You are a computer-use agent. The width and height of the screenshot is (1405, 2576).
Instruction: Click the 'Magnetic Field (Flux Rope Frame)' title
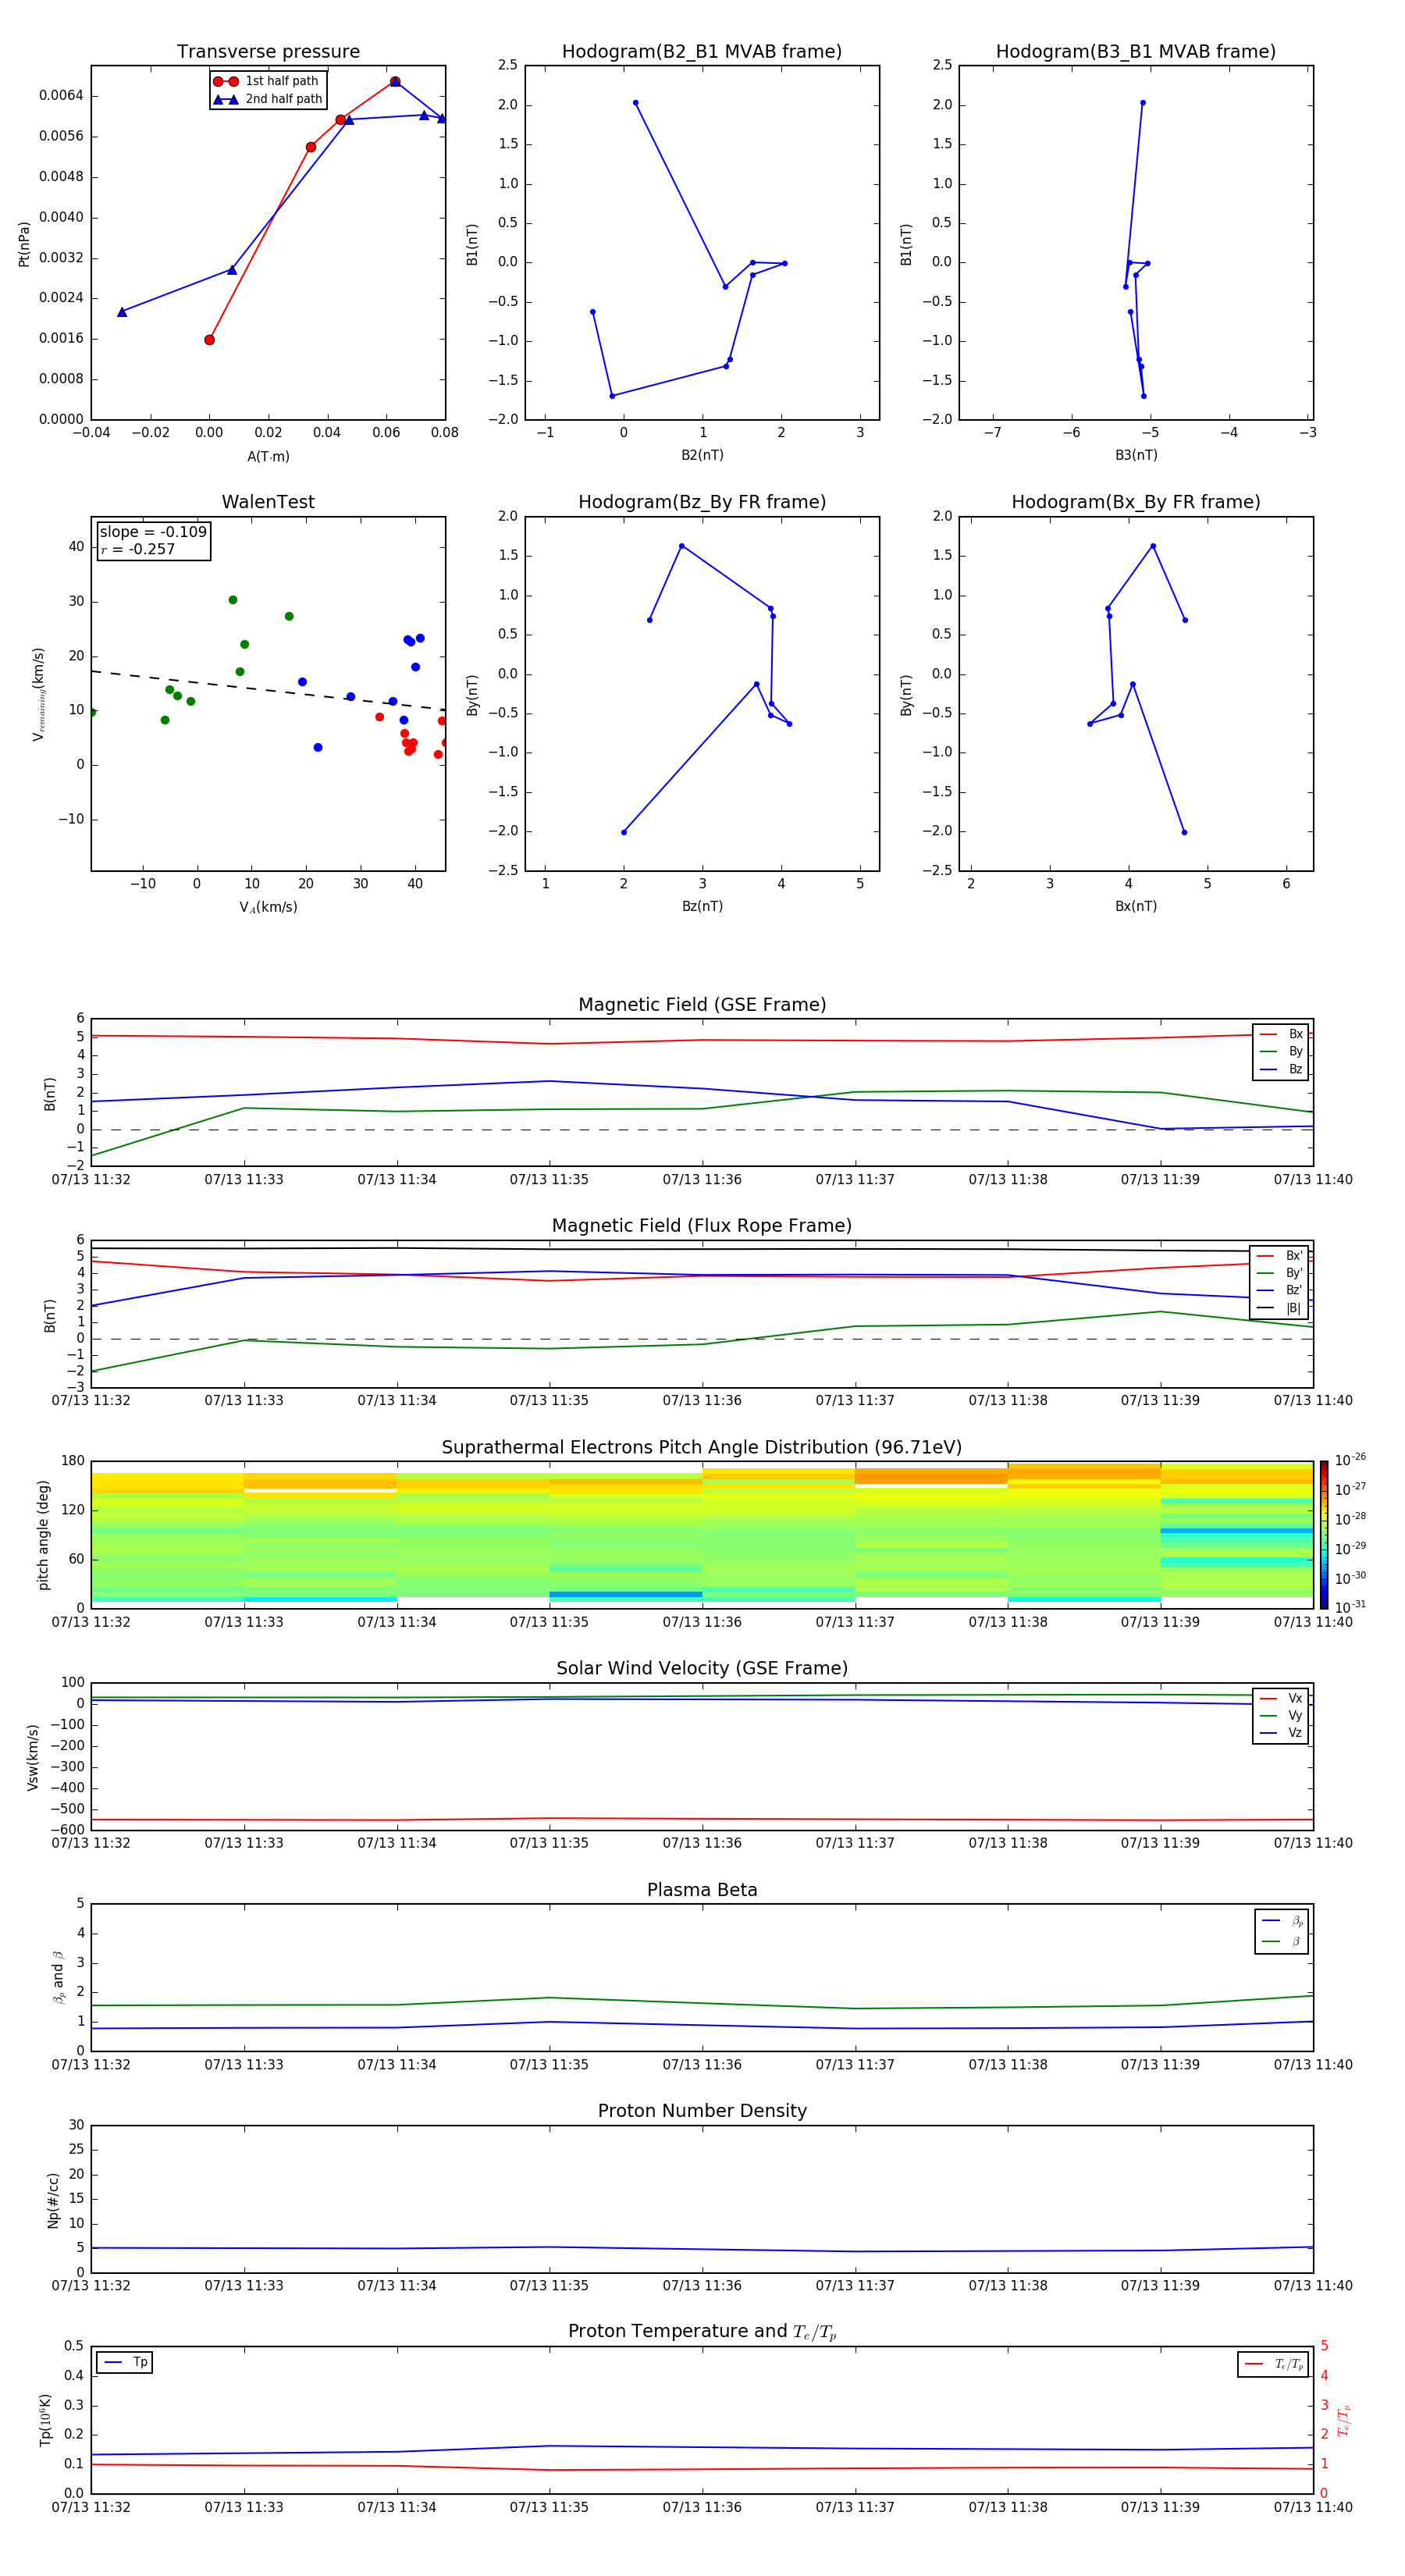coord(702,1226)
